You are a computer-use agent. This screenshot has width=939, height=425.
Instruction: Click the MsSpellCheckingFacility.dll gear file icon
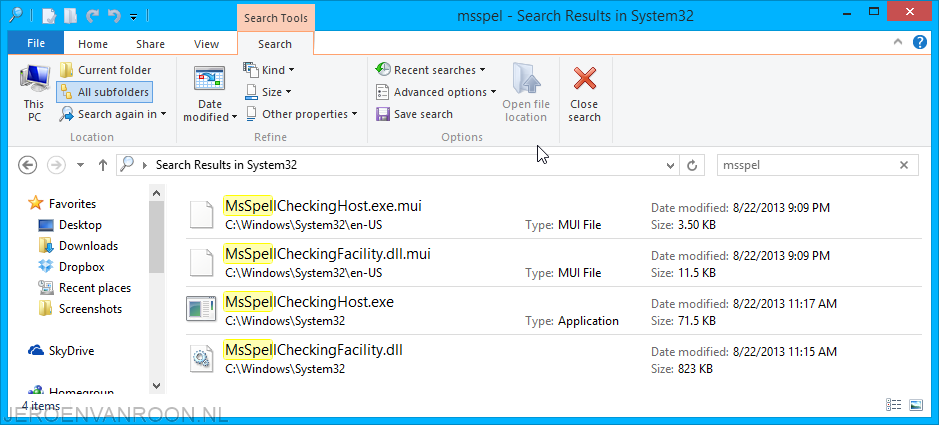point(201,359)
